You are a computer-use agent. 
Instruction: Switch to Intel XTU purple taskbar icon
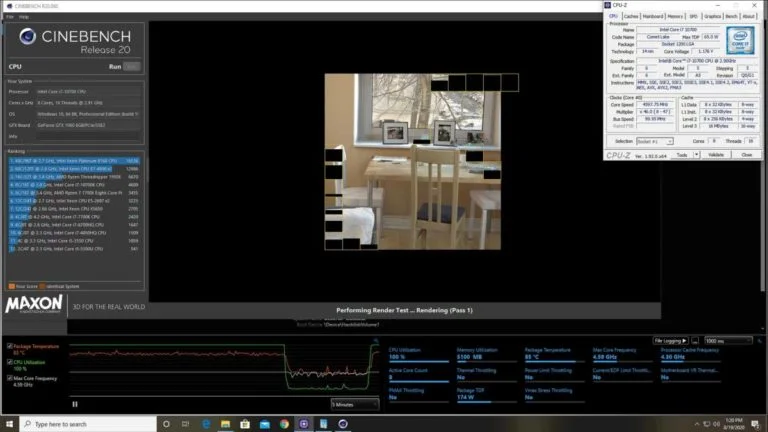(x=304, y=424)
